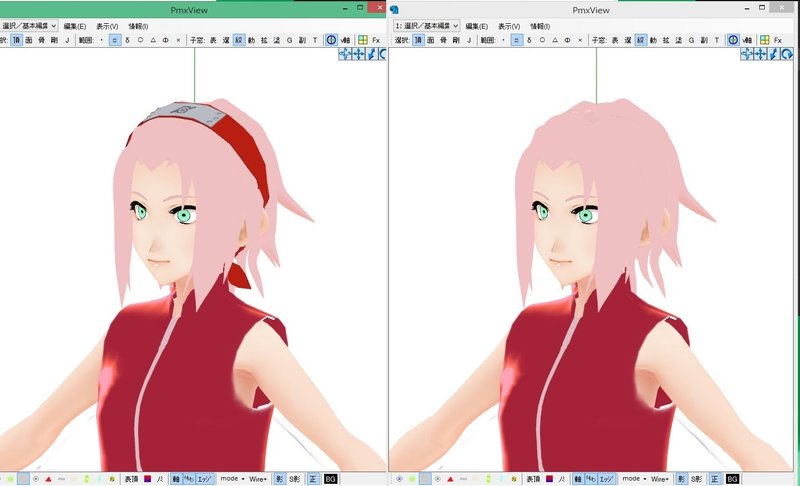Toggle circular gizmo icon in left toolbar
The image size is (800, 486).
[331, 40]
